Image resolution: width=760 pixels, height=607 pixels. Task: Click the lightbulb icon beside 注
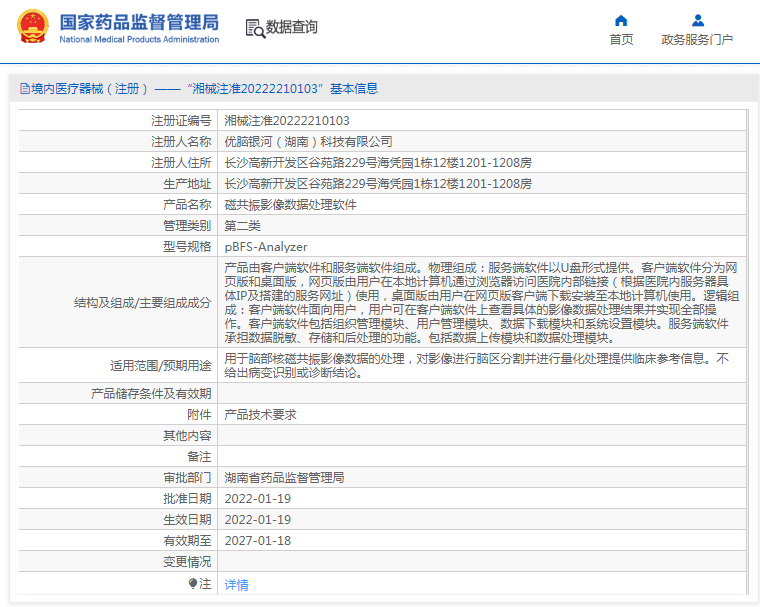pos(193,583)
